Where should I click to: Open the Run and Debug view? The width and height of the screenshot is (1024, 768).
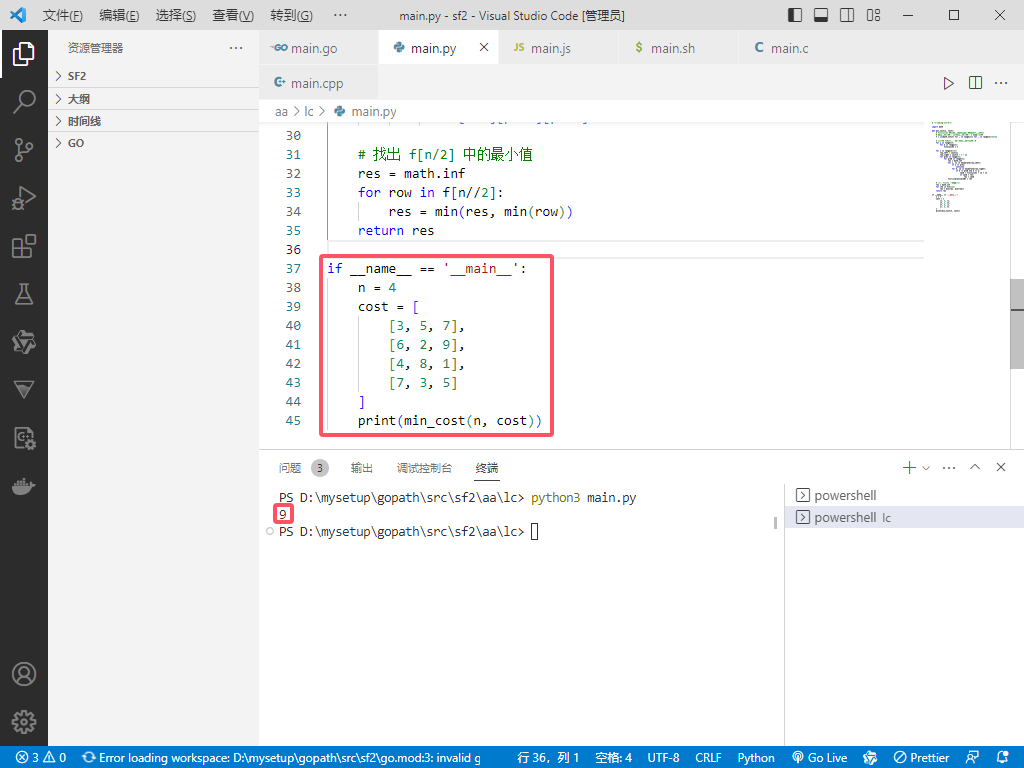point(24,198)
